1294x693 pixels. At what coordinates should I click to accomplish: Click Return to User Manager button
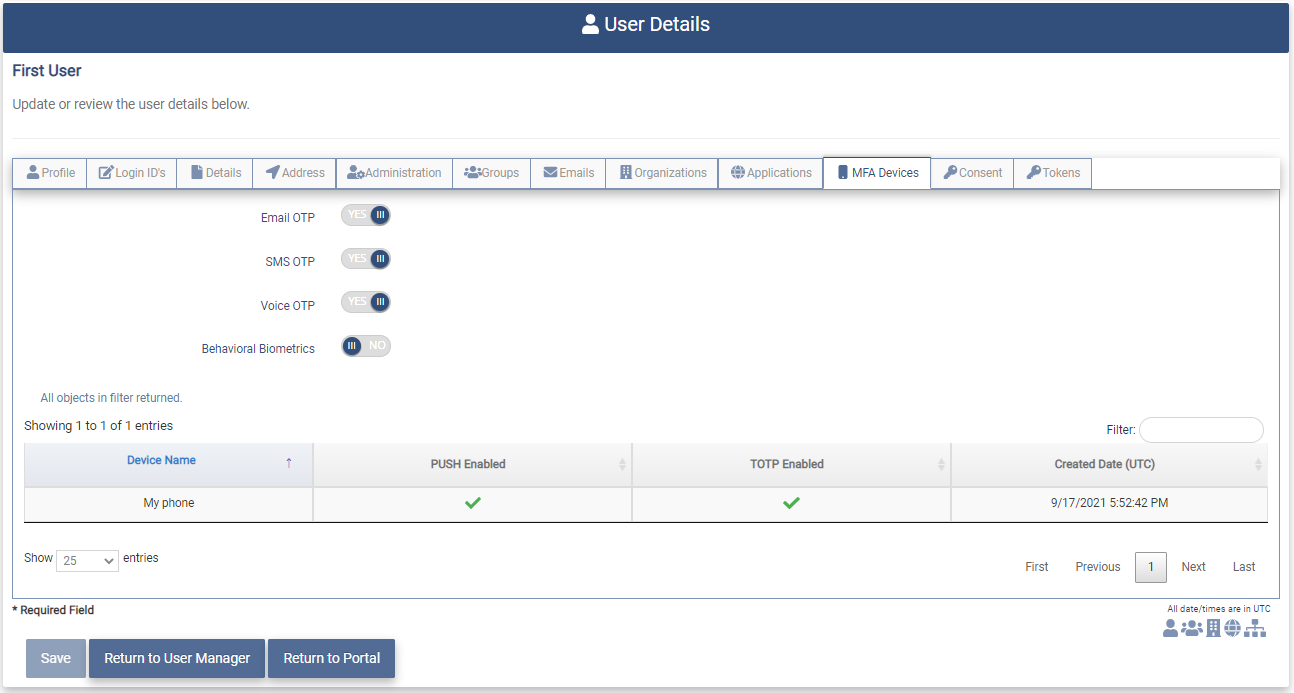click(177, 658)
